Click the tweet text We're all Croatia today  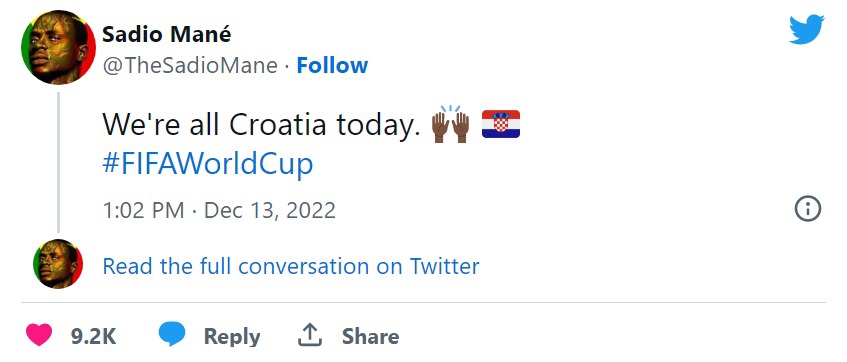tap(261, 125)
